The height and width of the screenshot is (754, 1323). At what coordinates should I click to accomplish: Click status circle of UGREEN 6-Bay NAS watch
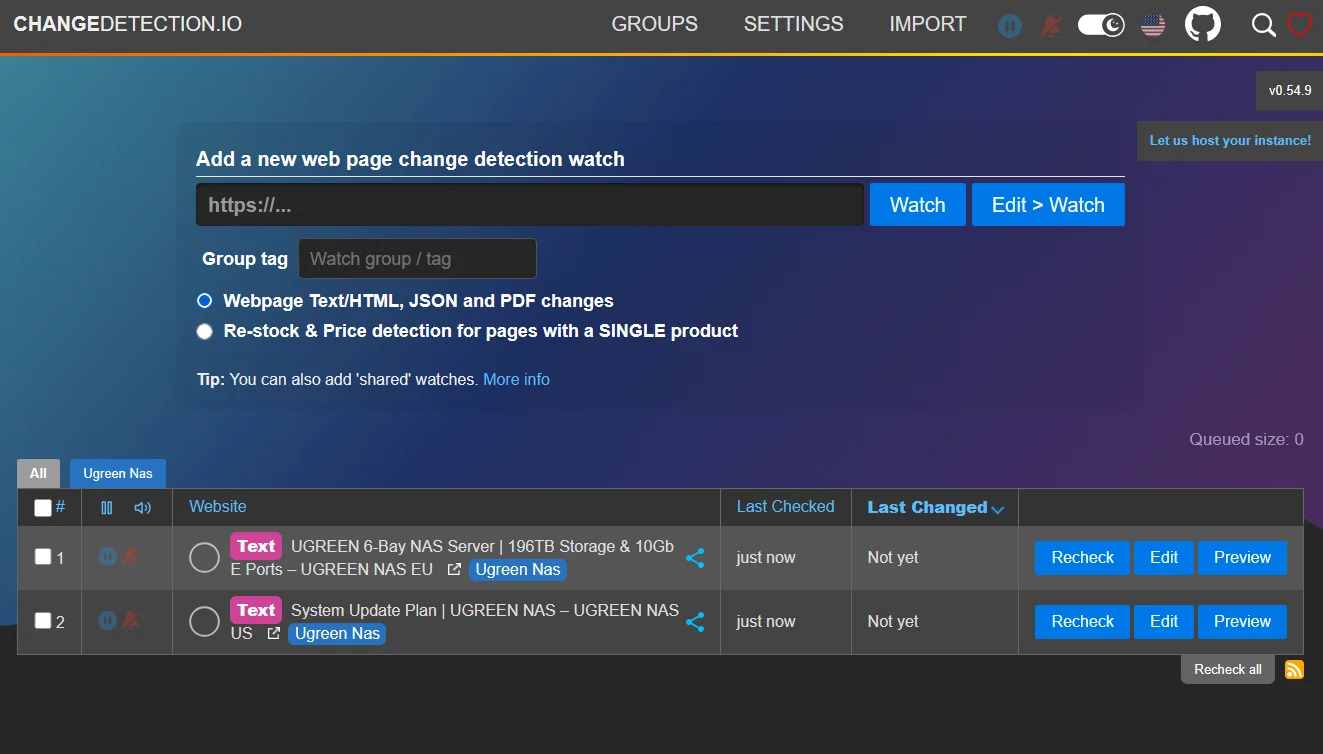pos(204,558)
